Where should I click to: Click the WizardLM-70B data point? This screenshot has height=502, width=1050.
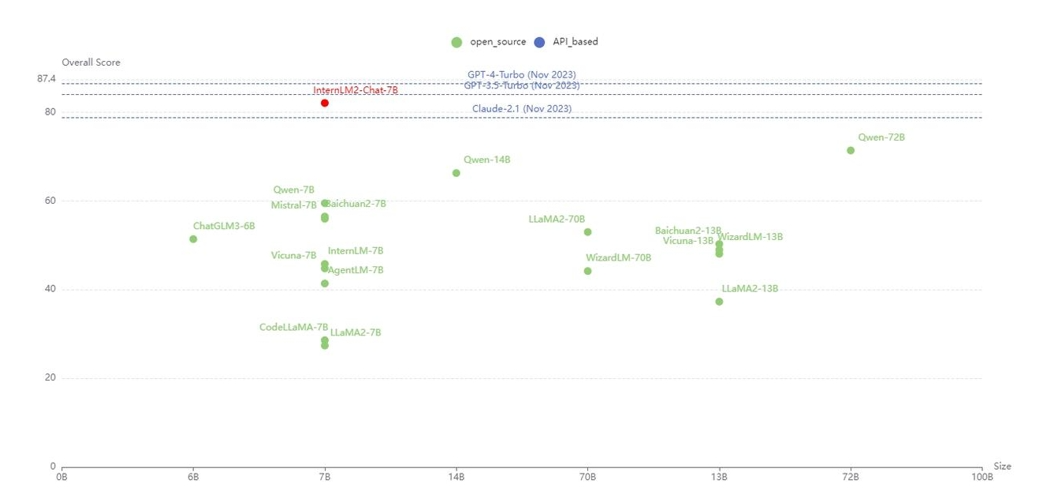(x=588, y=271)
